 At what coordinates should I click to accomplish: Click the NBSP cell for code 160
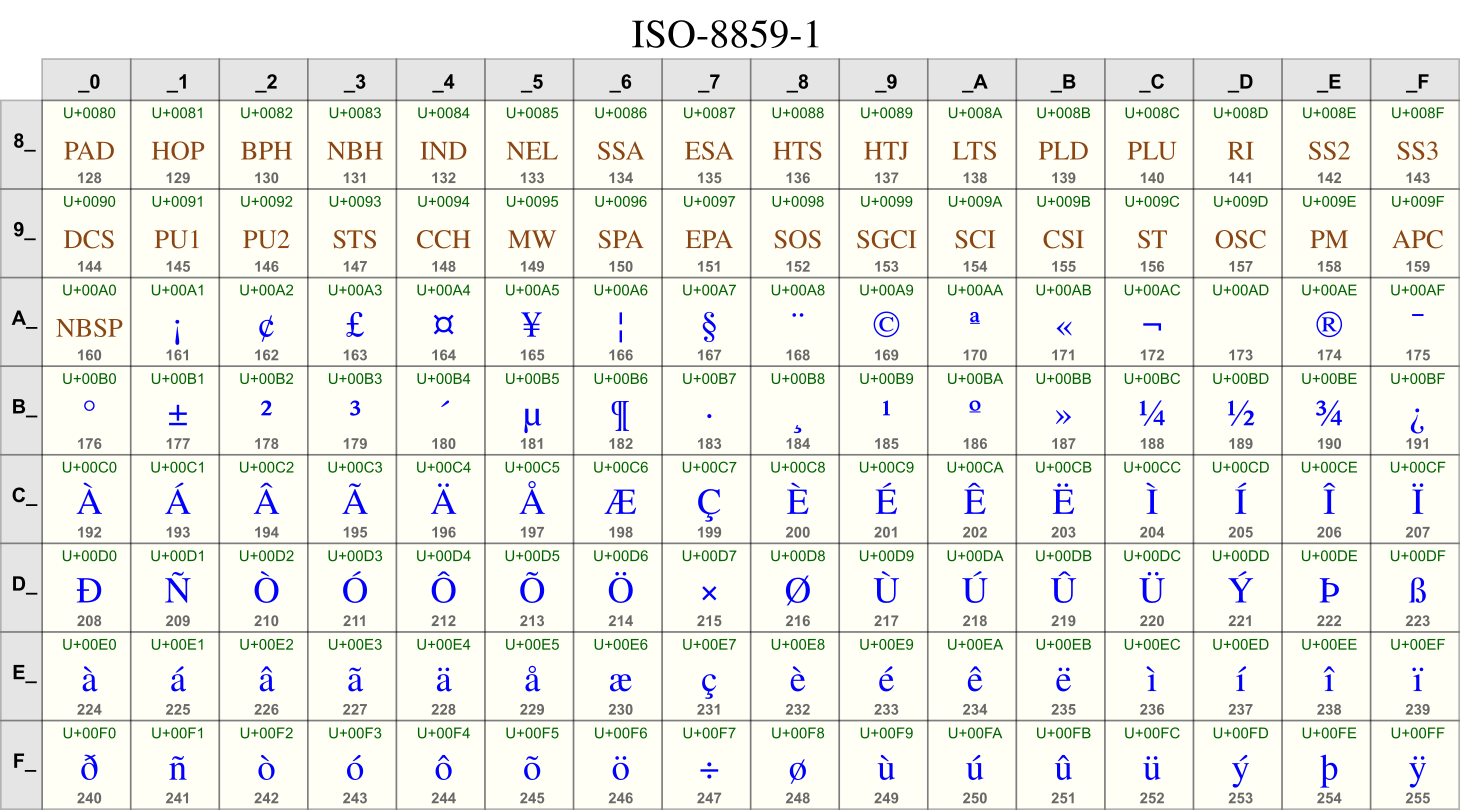click(89, 327)
